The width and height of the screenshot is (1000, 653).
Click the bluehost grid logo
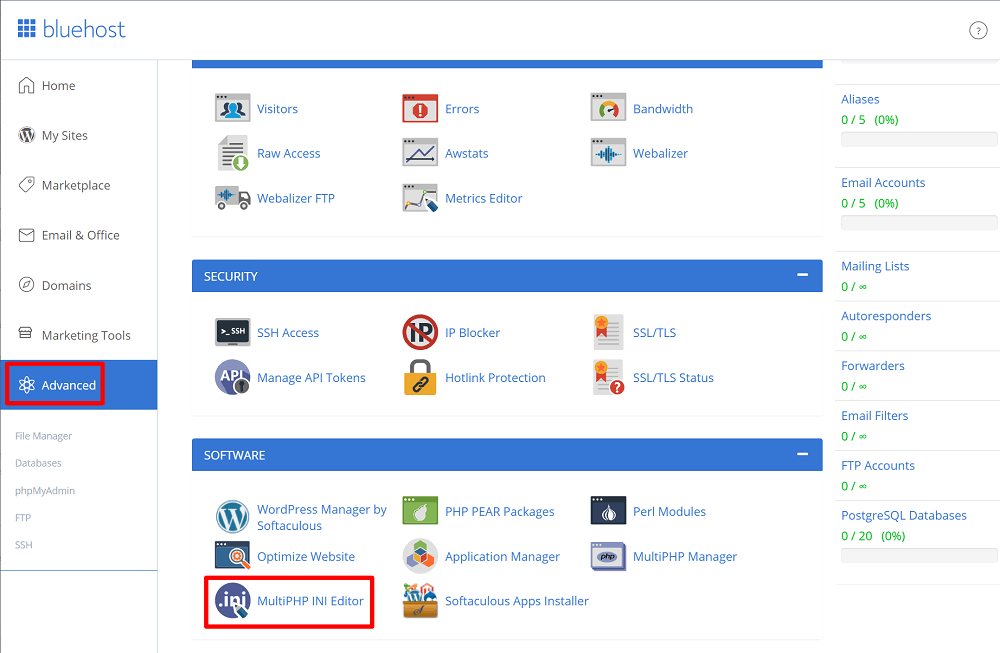(x=26, y=29)
